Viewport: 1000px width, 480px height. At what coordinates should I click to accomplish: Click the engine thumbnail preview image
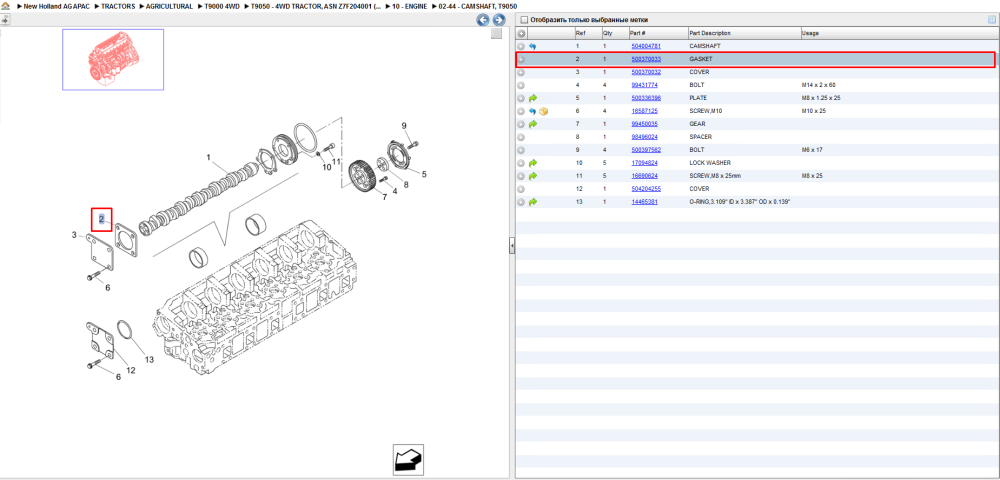point(113,59)
